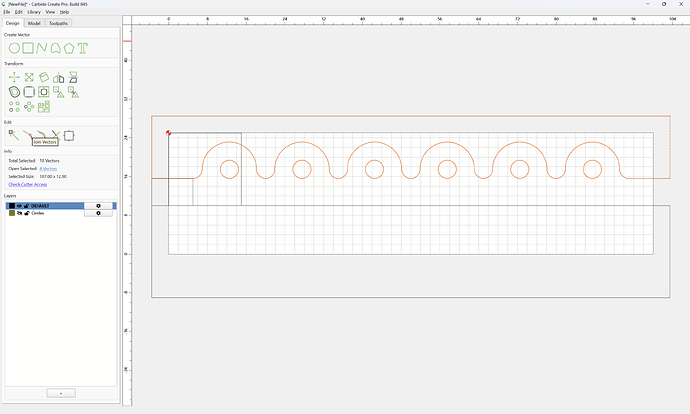Toggle the lock on DEFAULT layer

(x=26, y=206)
